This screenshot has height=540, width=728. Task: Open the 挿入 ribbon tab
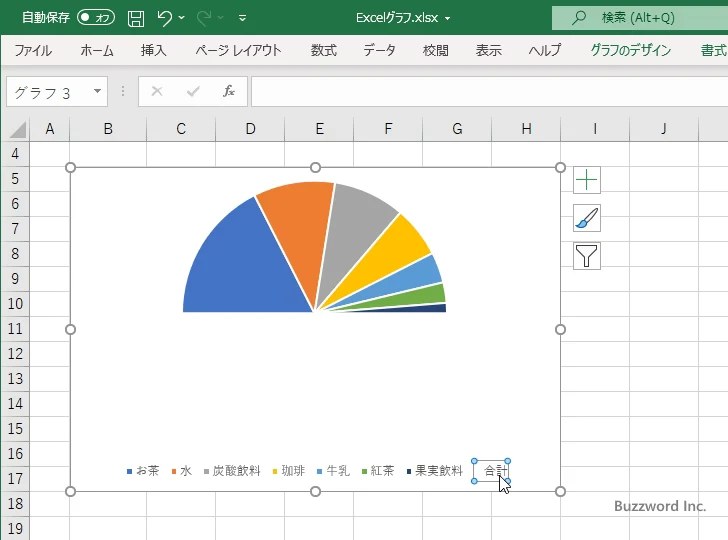(x=154, y=50)
